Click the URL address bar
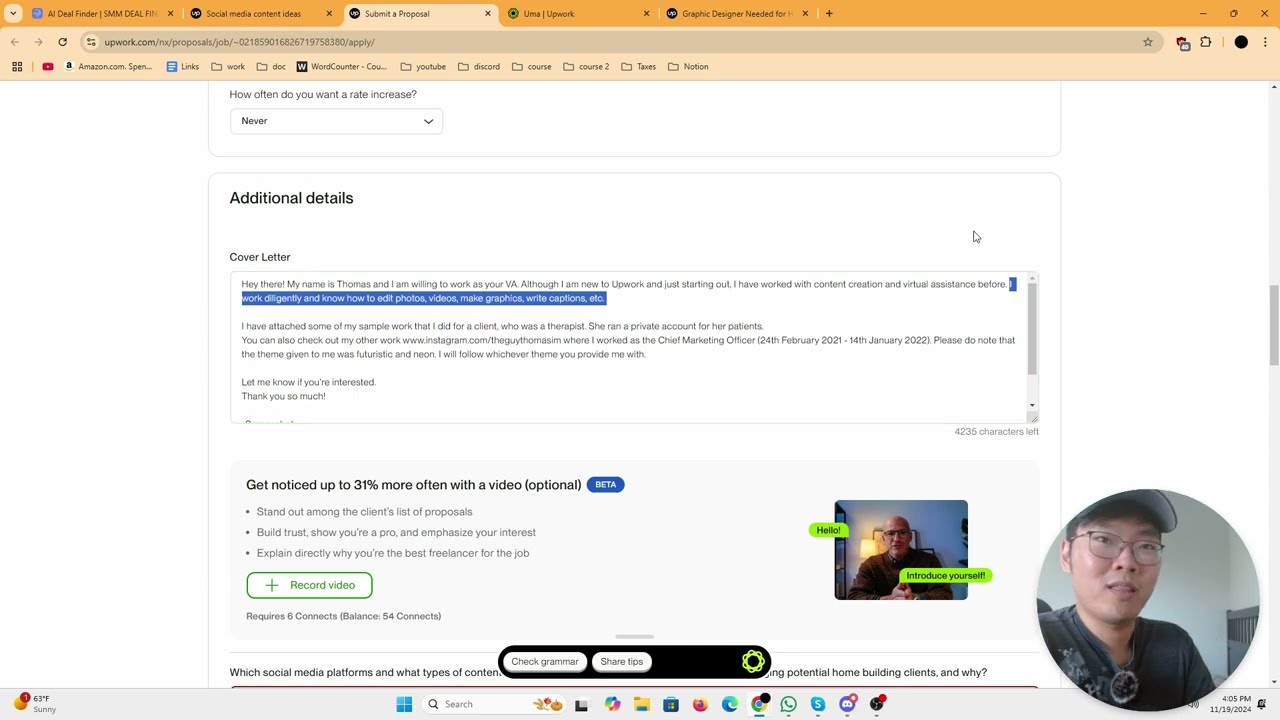Image resolution: width=1280 pixels, height=720 pixels. tap(620, 42)
